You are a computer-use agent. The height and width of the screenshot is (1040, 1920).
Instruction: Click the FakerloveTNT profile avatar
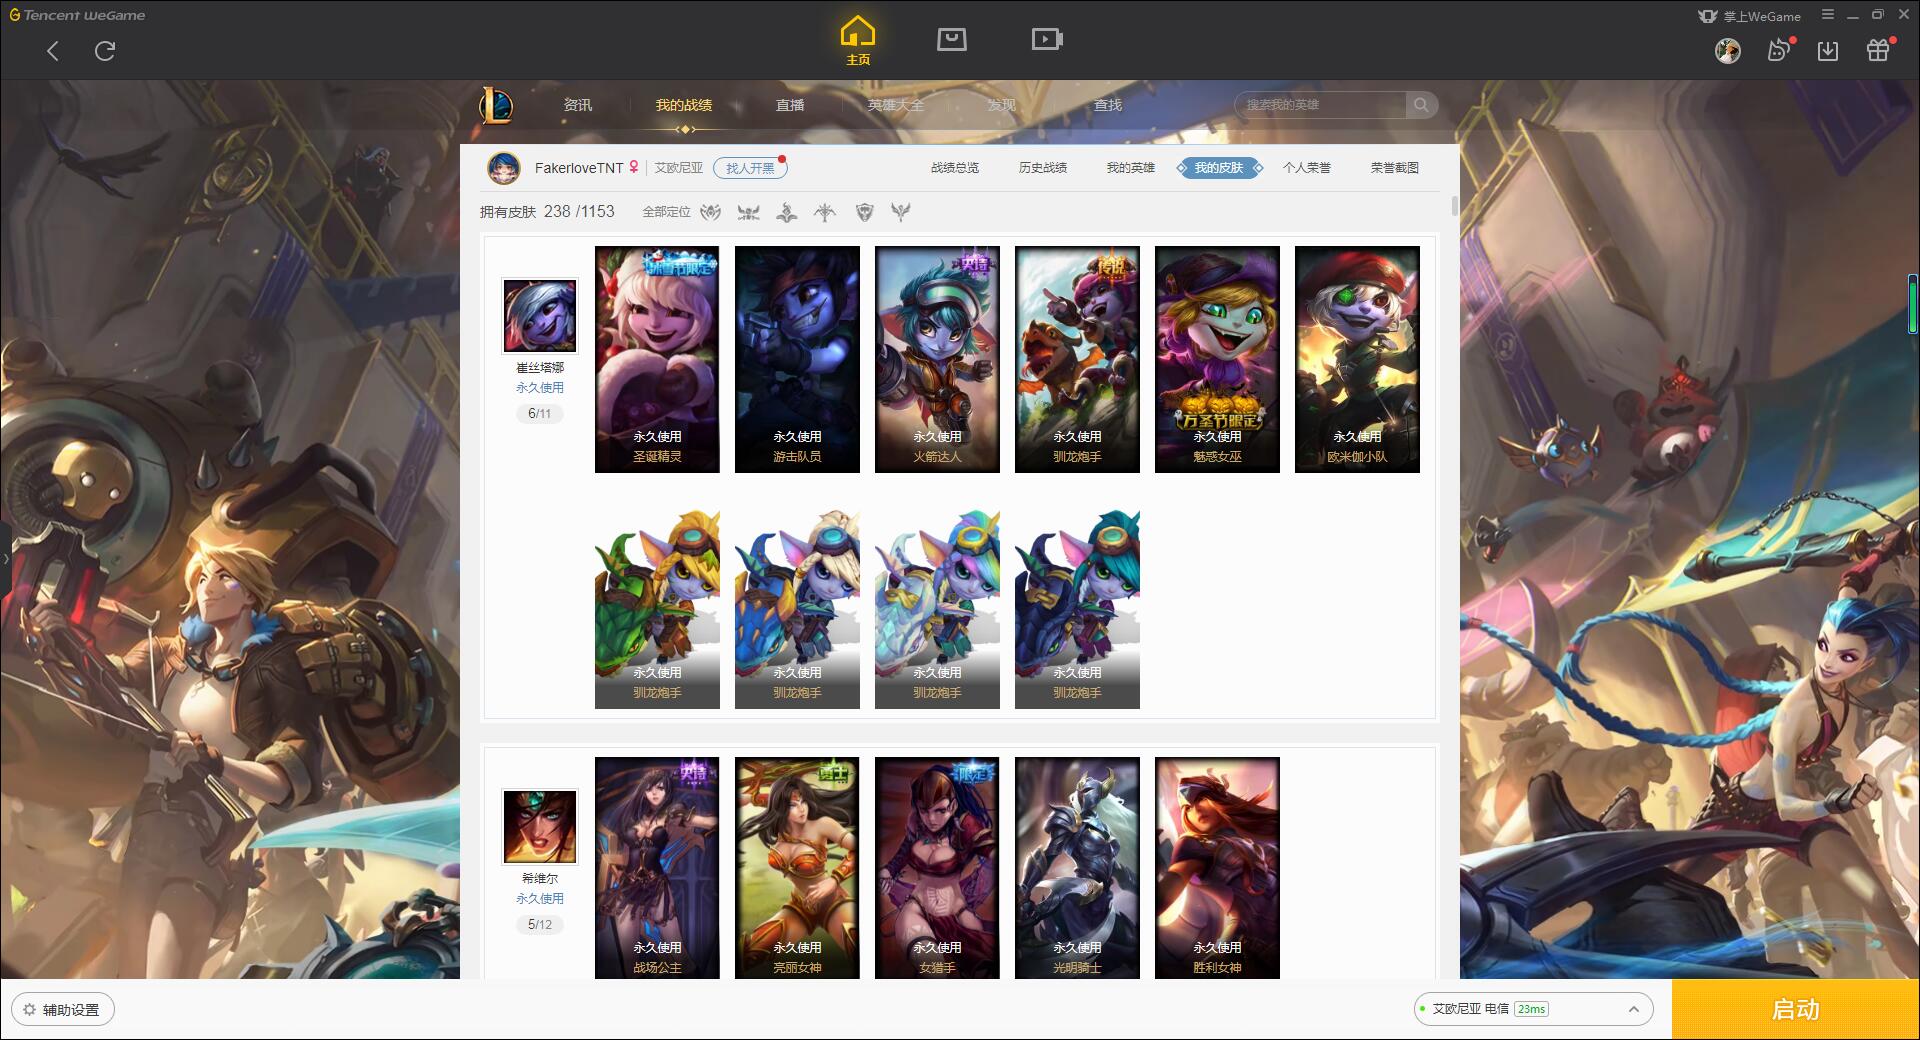pyautogui.click(x=504, y=168)
